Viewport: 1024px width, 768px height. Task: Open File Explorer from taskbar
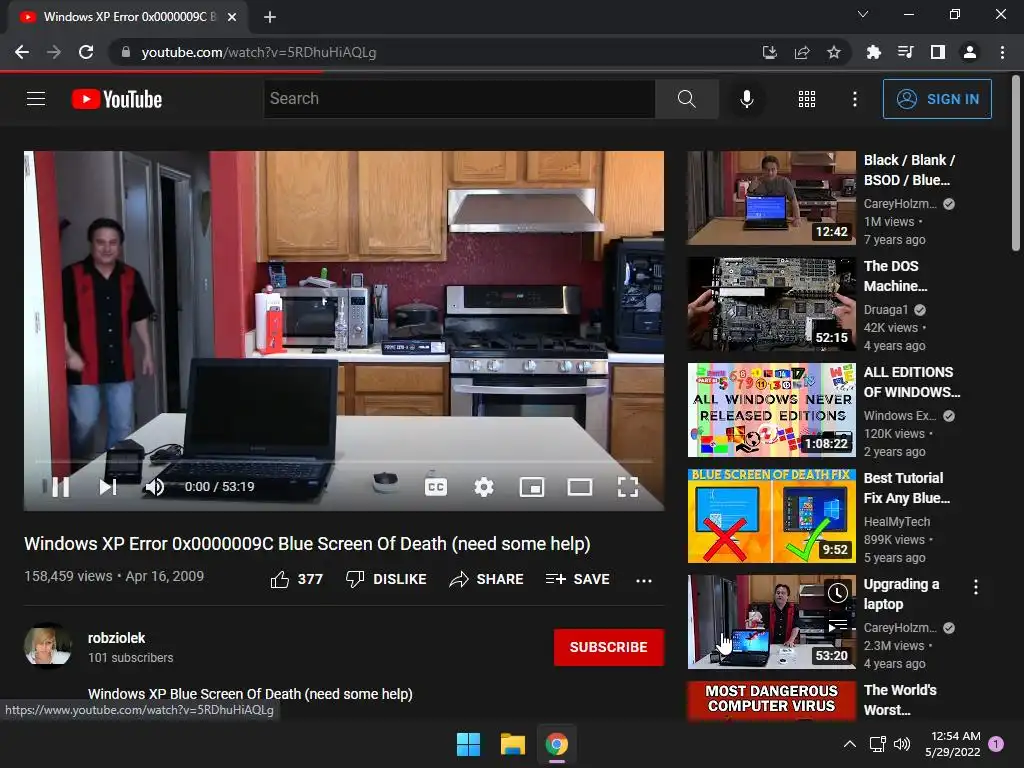[x=513, y=744]
